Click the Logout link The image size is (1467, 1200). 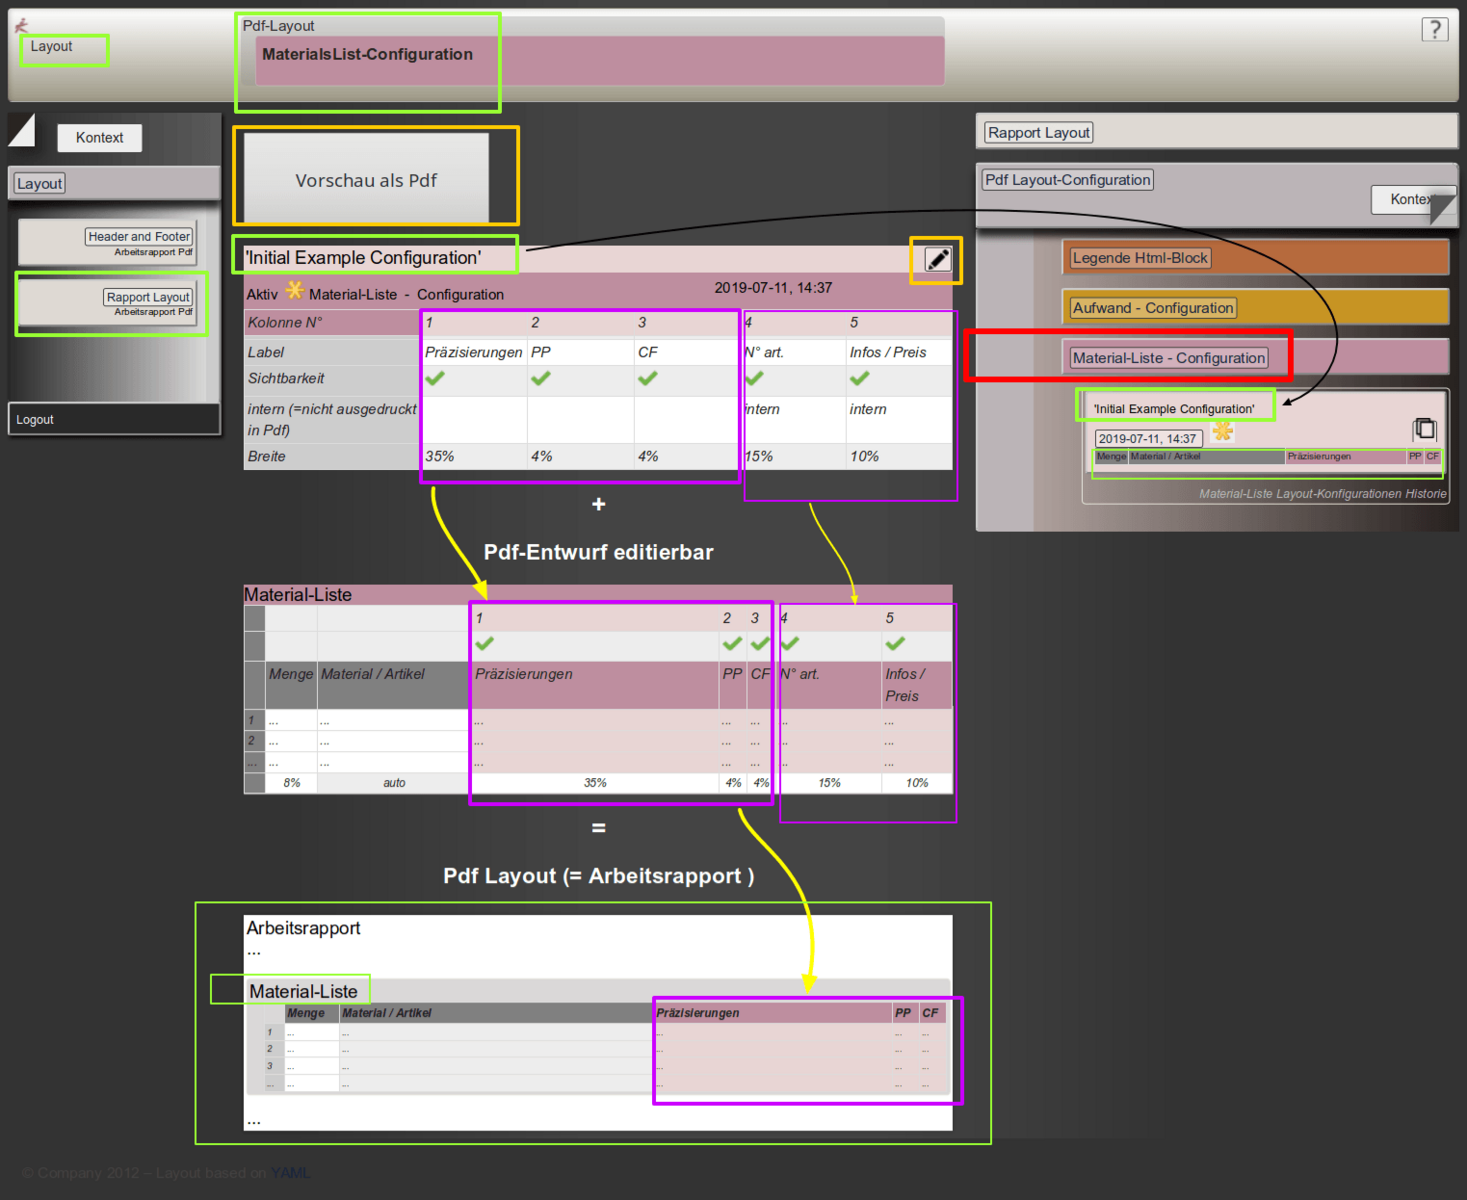(x=35, y=420)
